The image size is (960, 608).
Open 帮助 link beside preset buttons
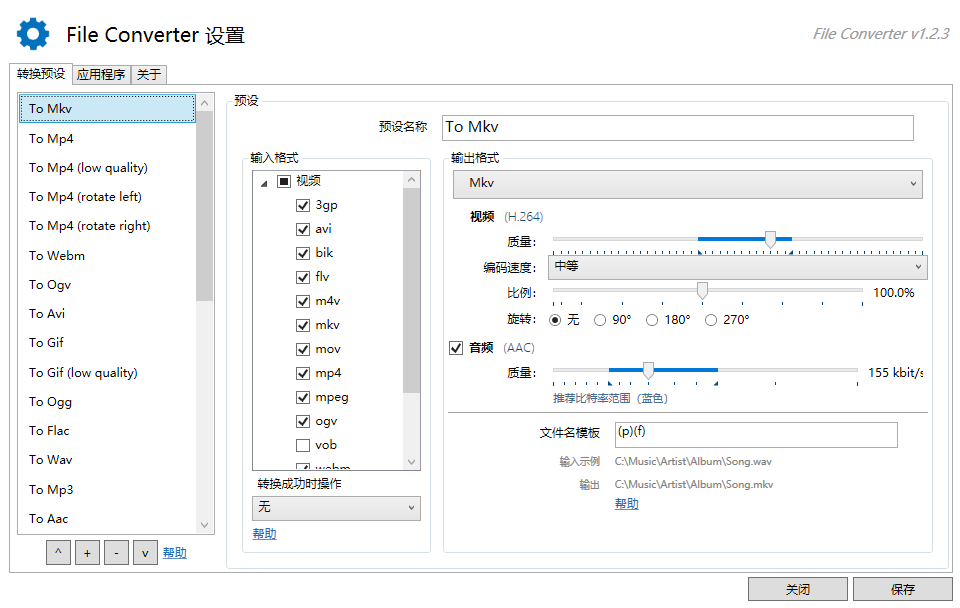click(174, 552)
